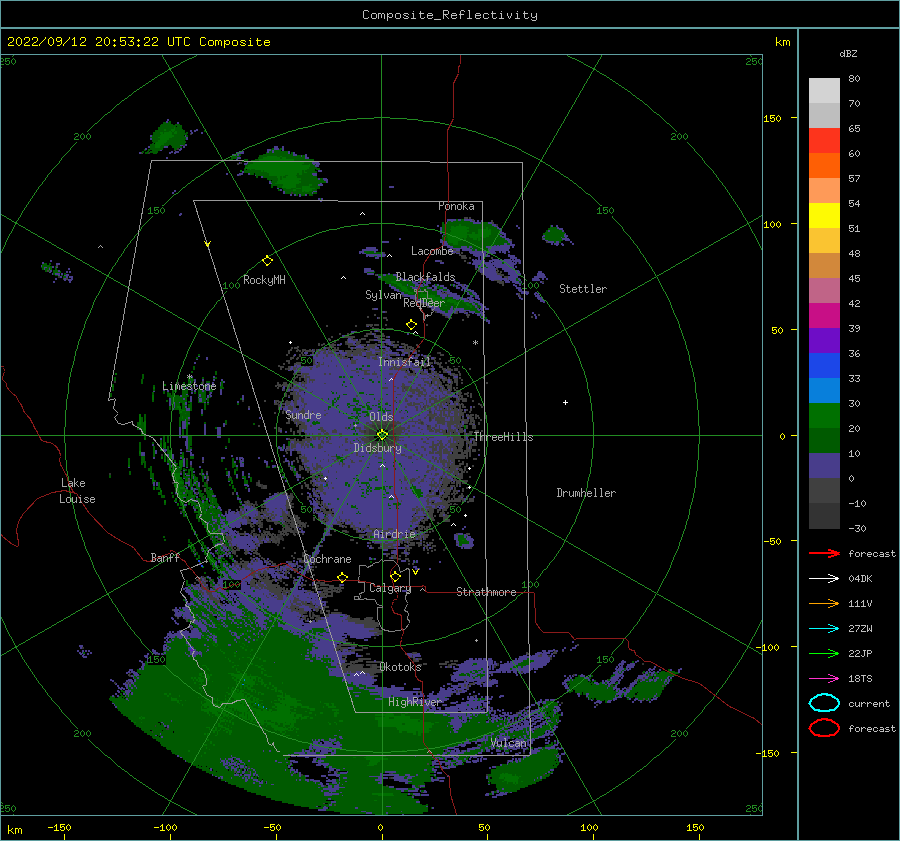Click the 18TS legend text
This screenshot has height=841, width=900.
click(x=860, y=679)
